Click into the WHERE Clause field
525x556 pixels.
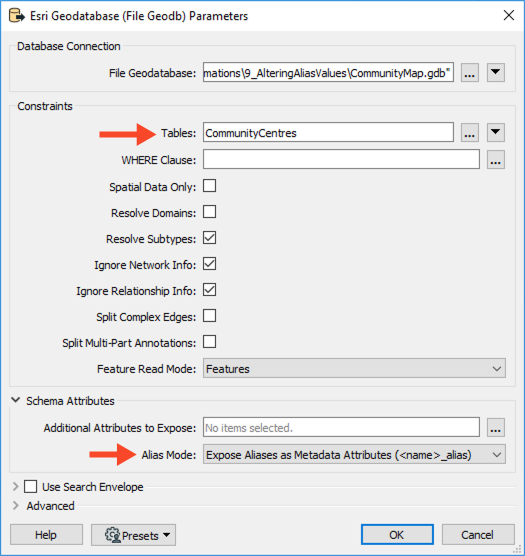(341, 159)
